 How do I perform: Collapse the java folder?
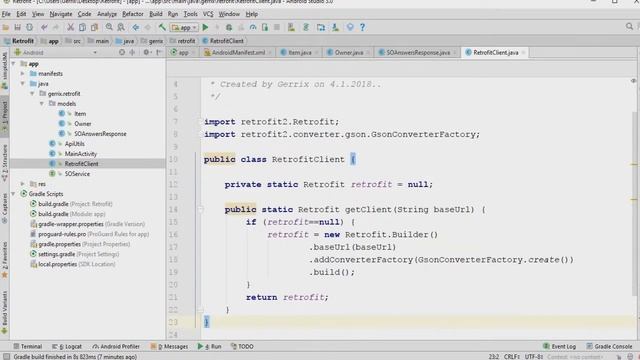pyautogui.click(x=23, y=84)
